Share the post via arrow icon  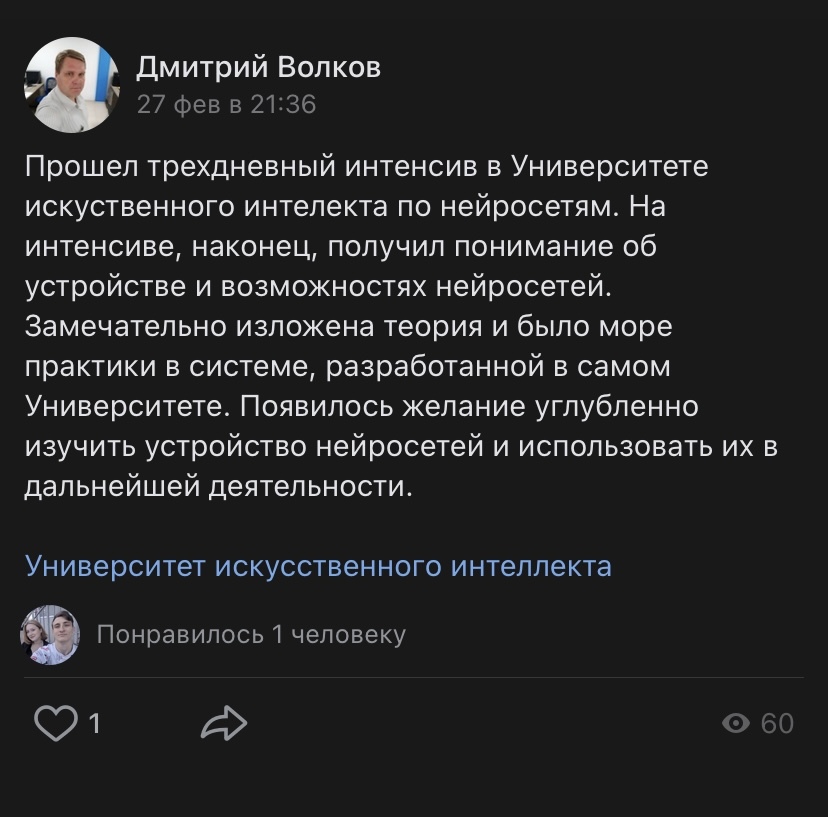[223, 723]
